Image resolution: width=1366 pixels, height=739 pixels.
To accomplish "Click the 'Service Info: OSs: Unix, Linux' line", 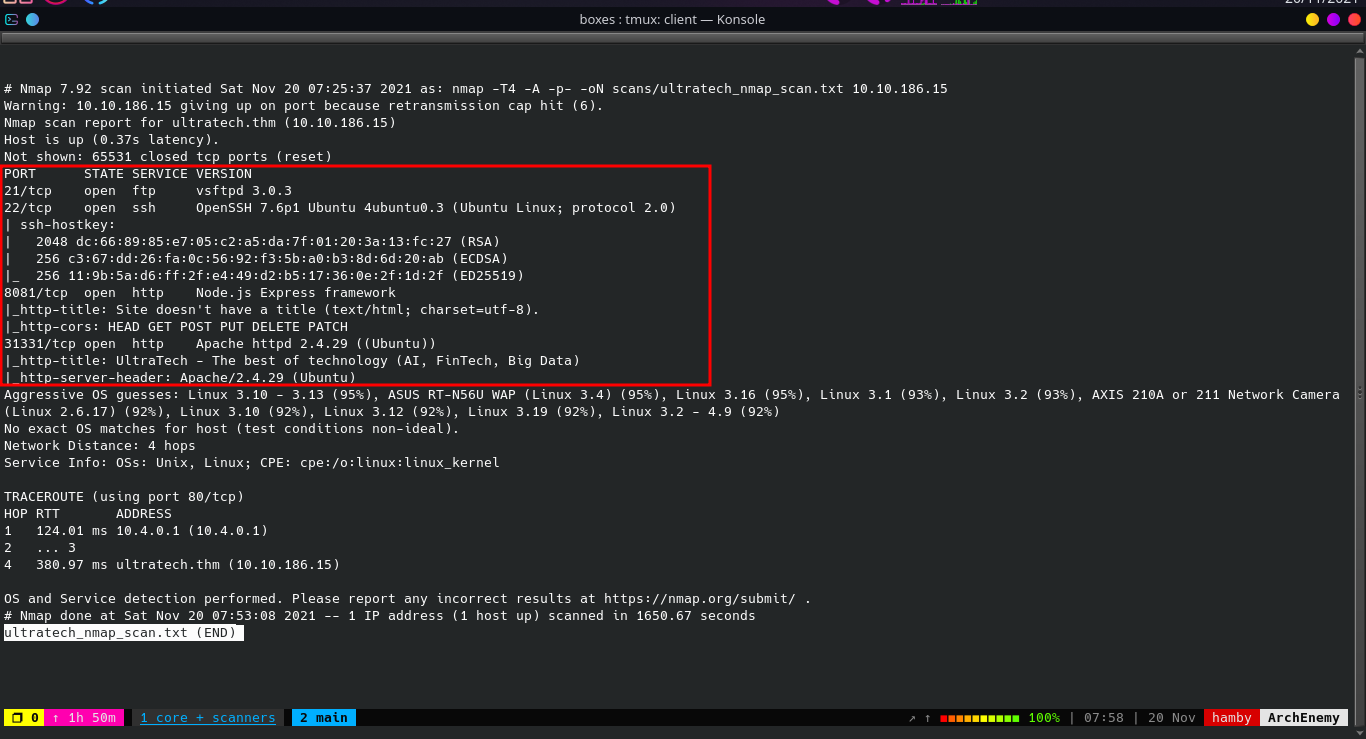I will click(252, 462).
